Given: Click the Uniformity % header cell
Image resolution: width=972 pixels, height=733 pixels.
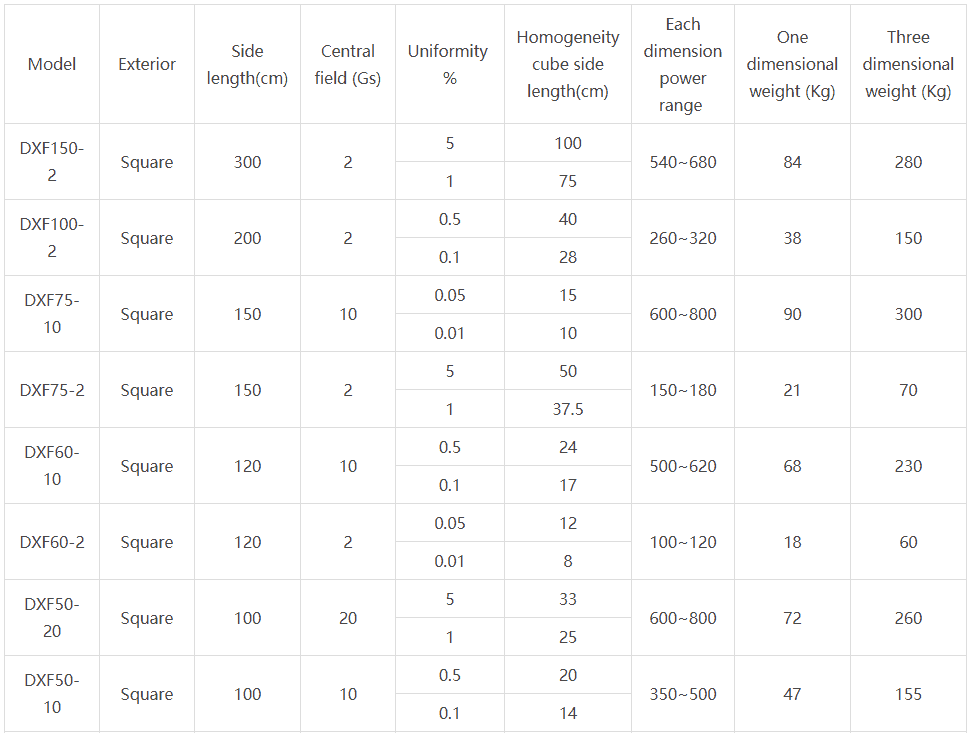Looking at the screenshot, I should click(x=449, y=64).
